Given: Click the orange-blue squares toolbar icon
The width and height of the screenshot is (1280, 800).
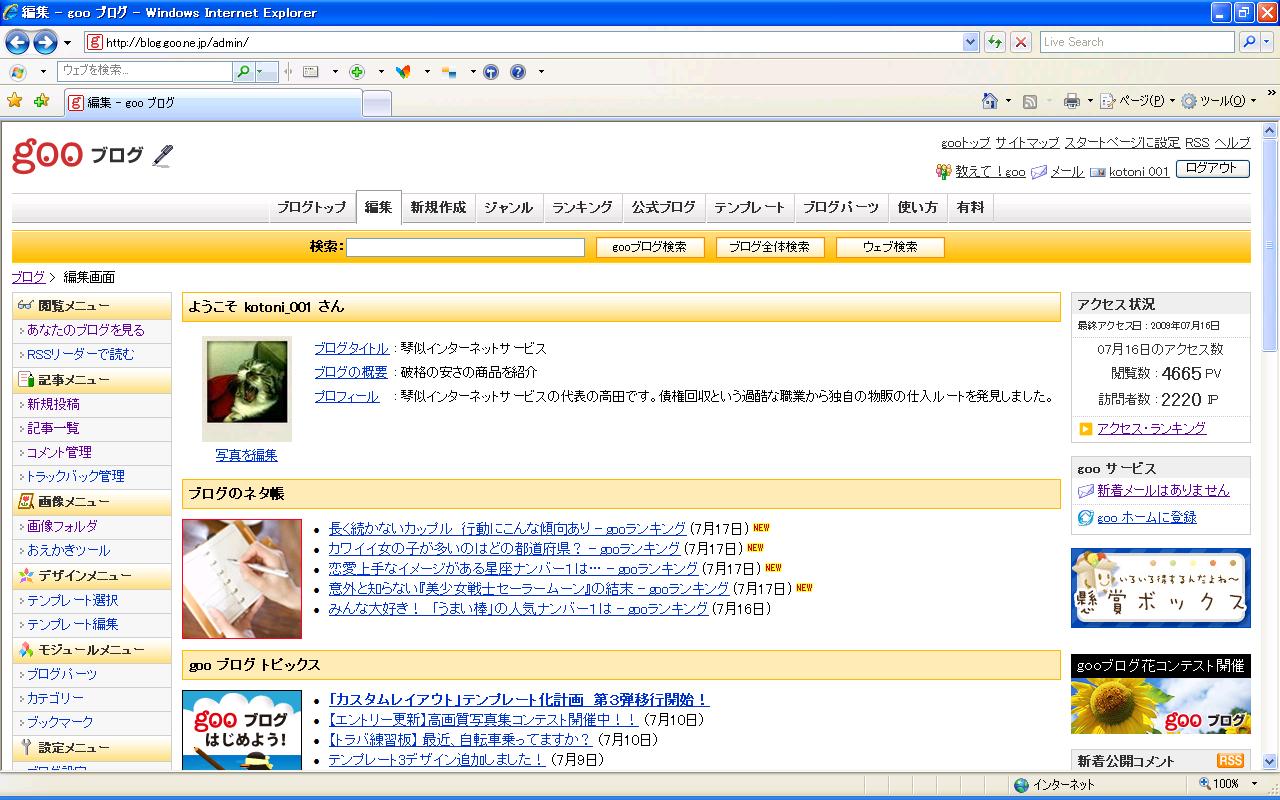Looking at the screenshot, I should (x=449, y=72).
